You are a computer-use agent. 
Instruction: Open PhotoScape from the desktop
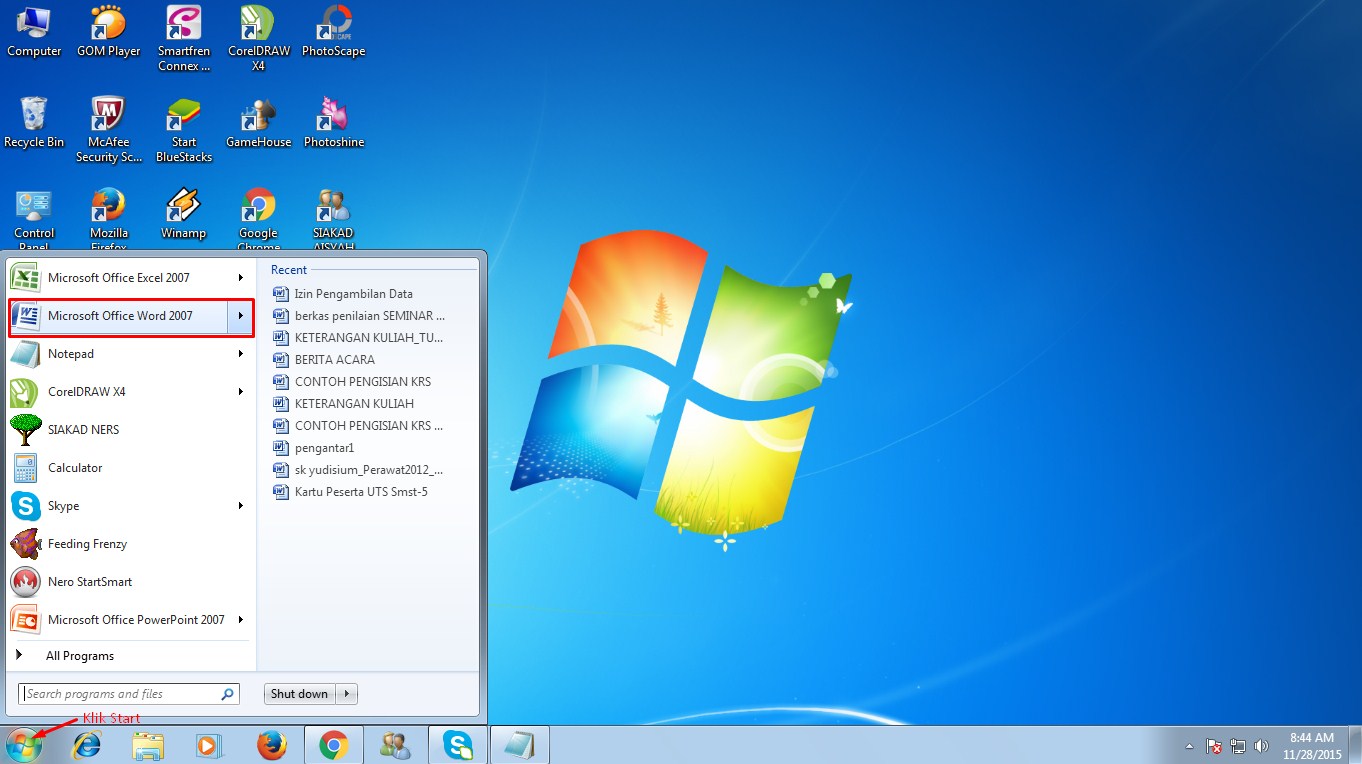pos(333,27)
